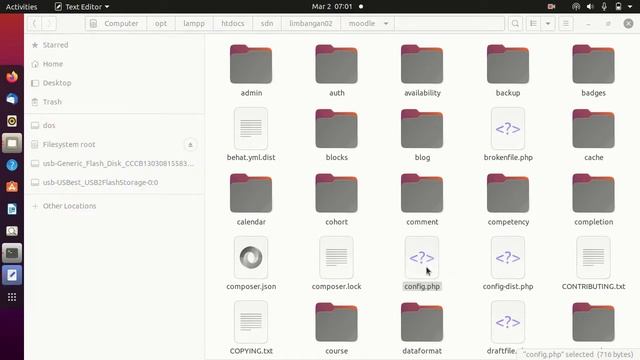This screenshot has height=360, width=640.
Task: Open usb-Generic_Flash_Disk drive in sidebar
Action: 114,163
